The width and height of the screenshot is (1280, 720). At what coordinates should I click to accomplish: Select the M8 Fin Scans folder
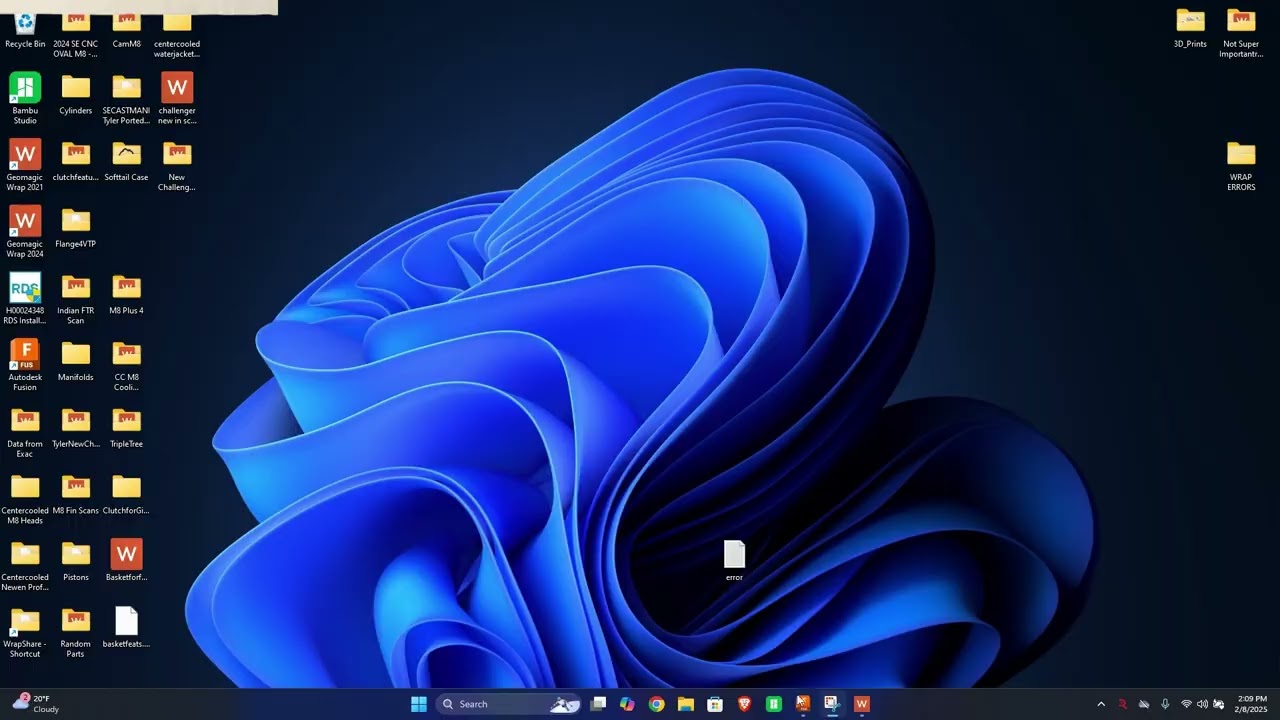tap(76, 495)
